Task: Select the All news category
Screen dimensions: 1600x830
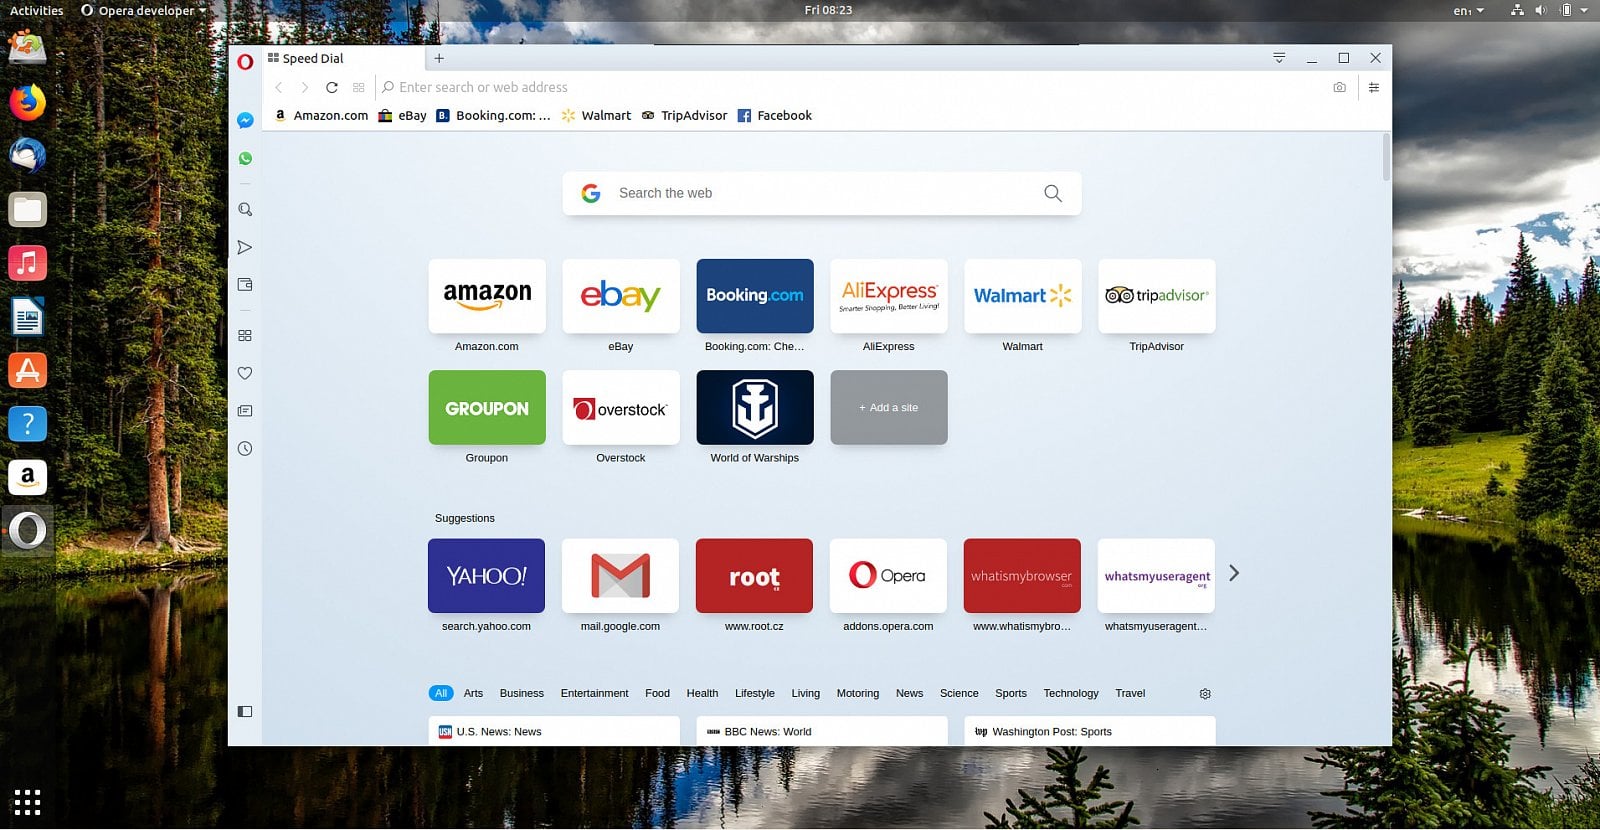Action: (x=441, y=693)
